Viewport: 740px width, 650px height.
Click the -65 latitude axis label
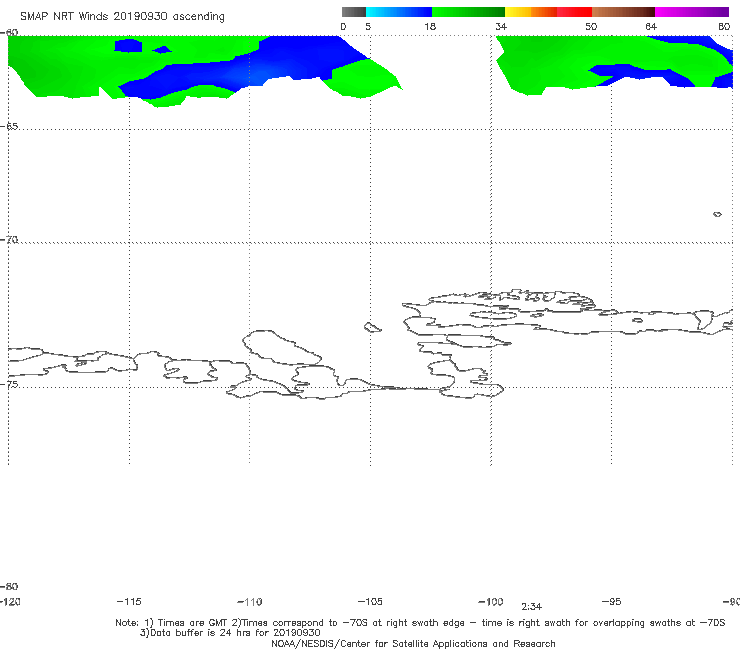tap(9, 127)
